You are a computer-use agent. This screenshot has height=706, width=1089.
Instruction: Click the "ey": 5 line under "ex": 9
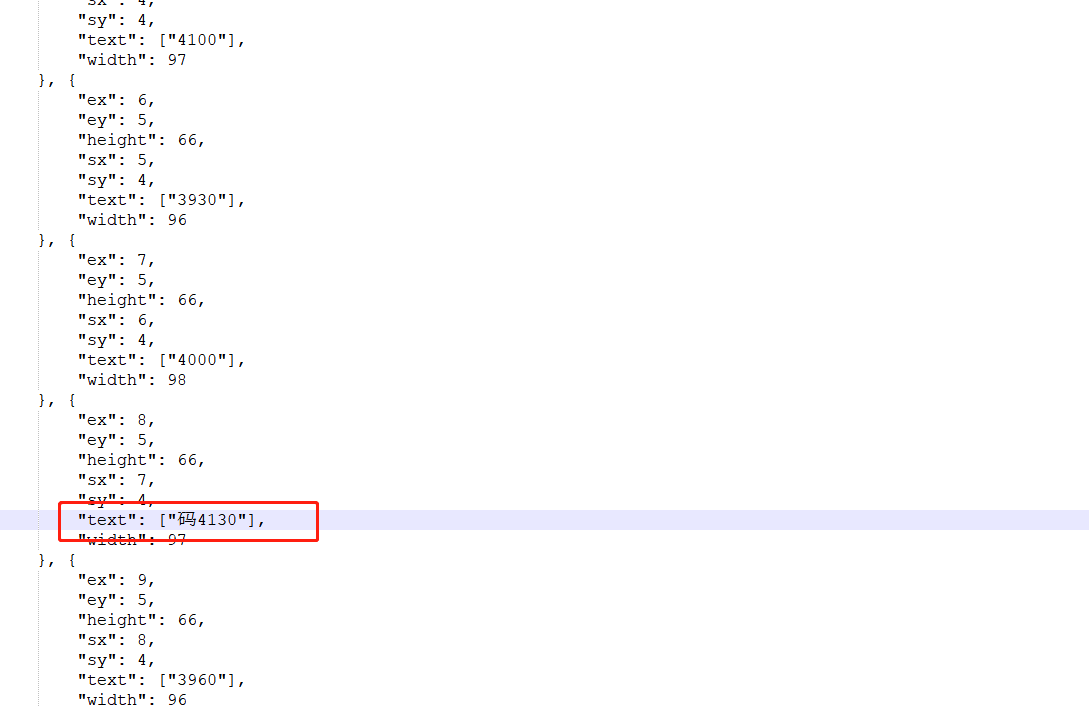(116, 600)
